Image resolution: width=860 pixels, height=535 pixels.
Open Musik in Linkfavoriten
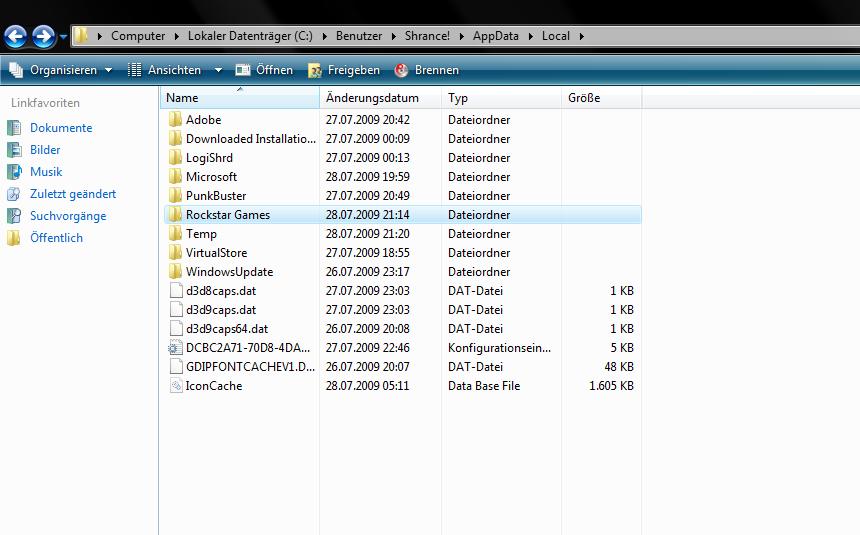pos(46,172)
